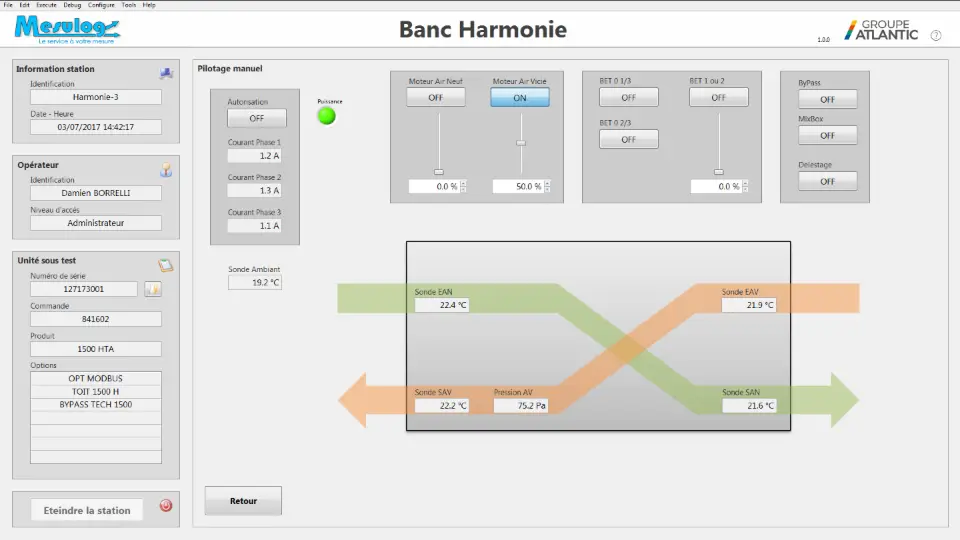Select the BYPASS TECH 1500 option row
This screenshot has height=540, width=960.
(x=96, y=404)
